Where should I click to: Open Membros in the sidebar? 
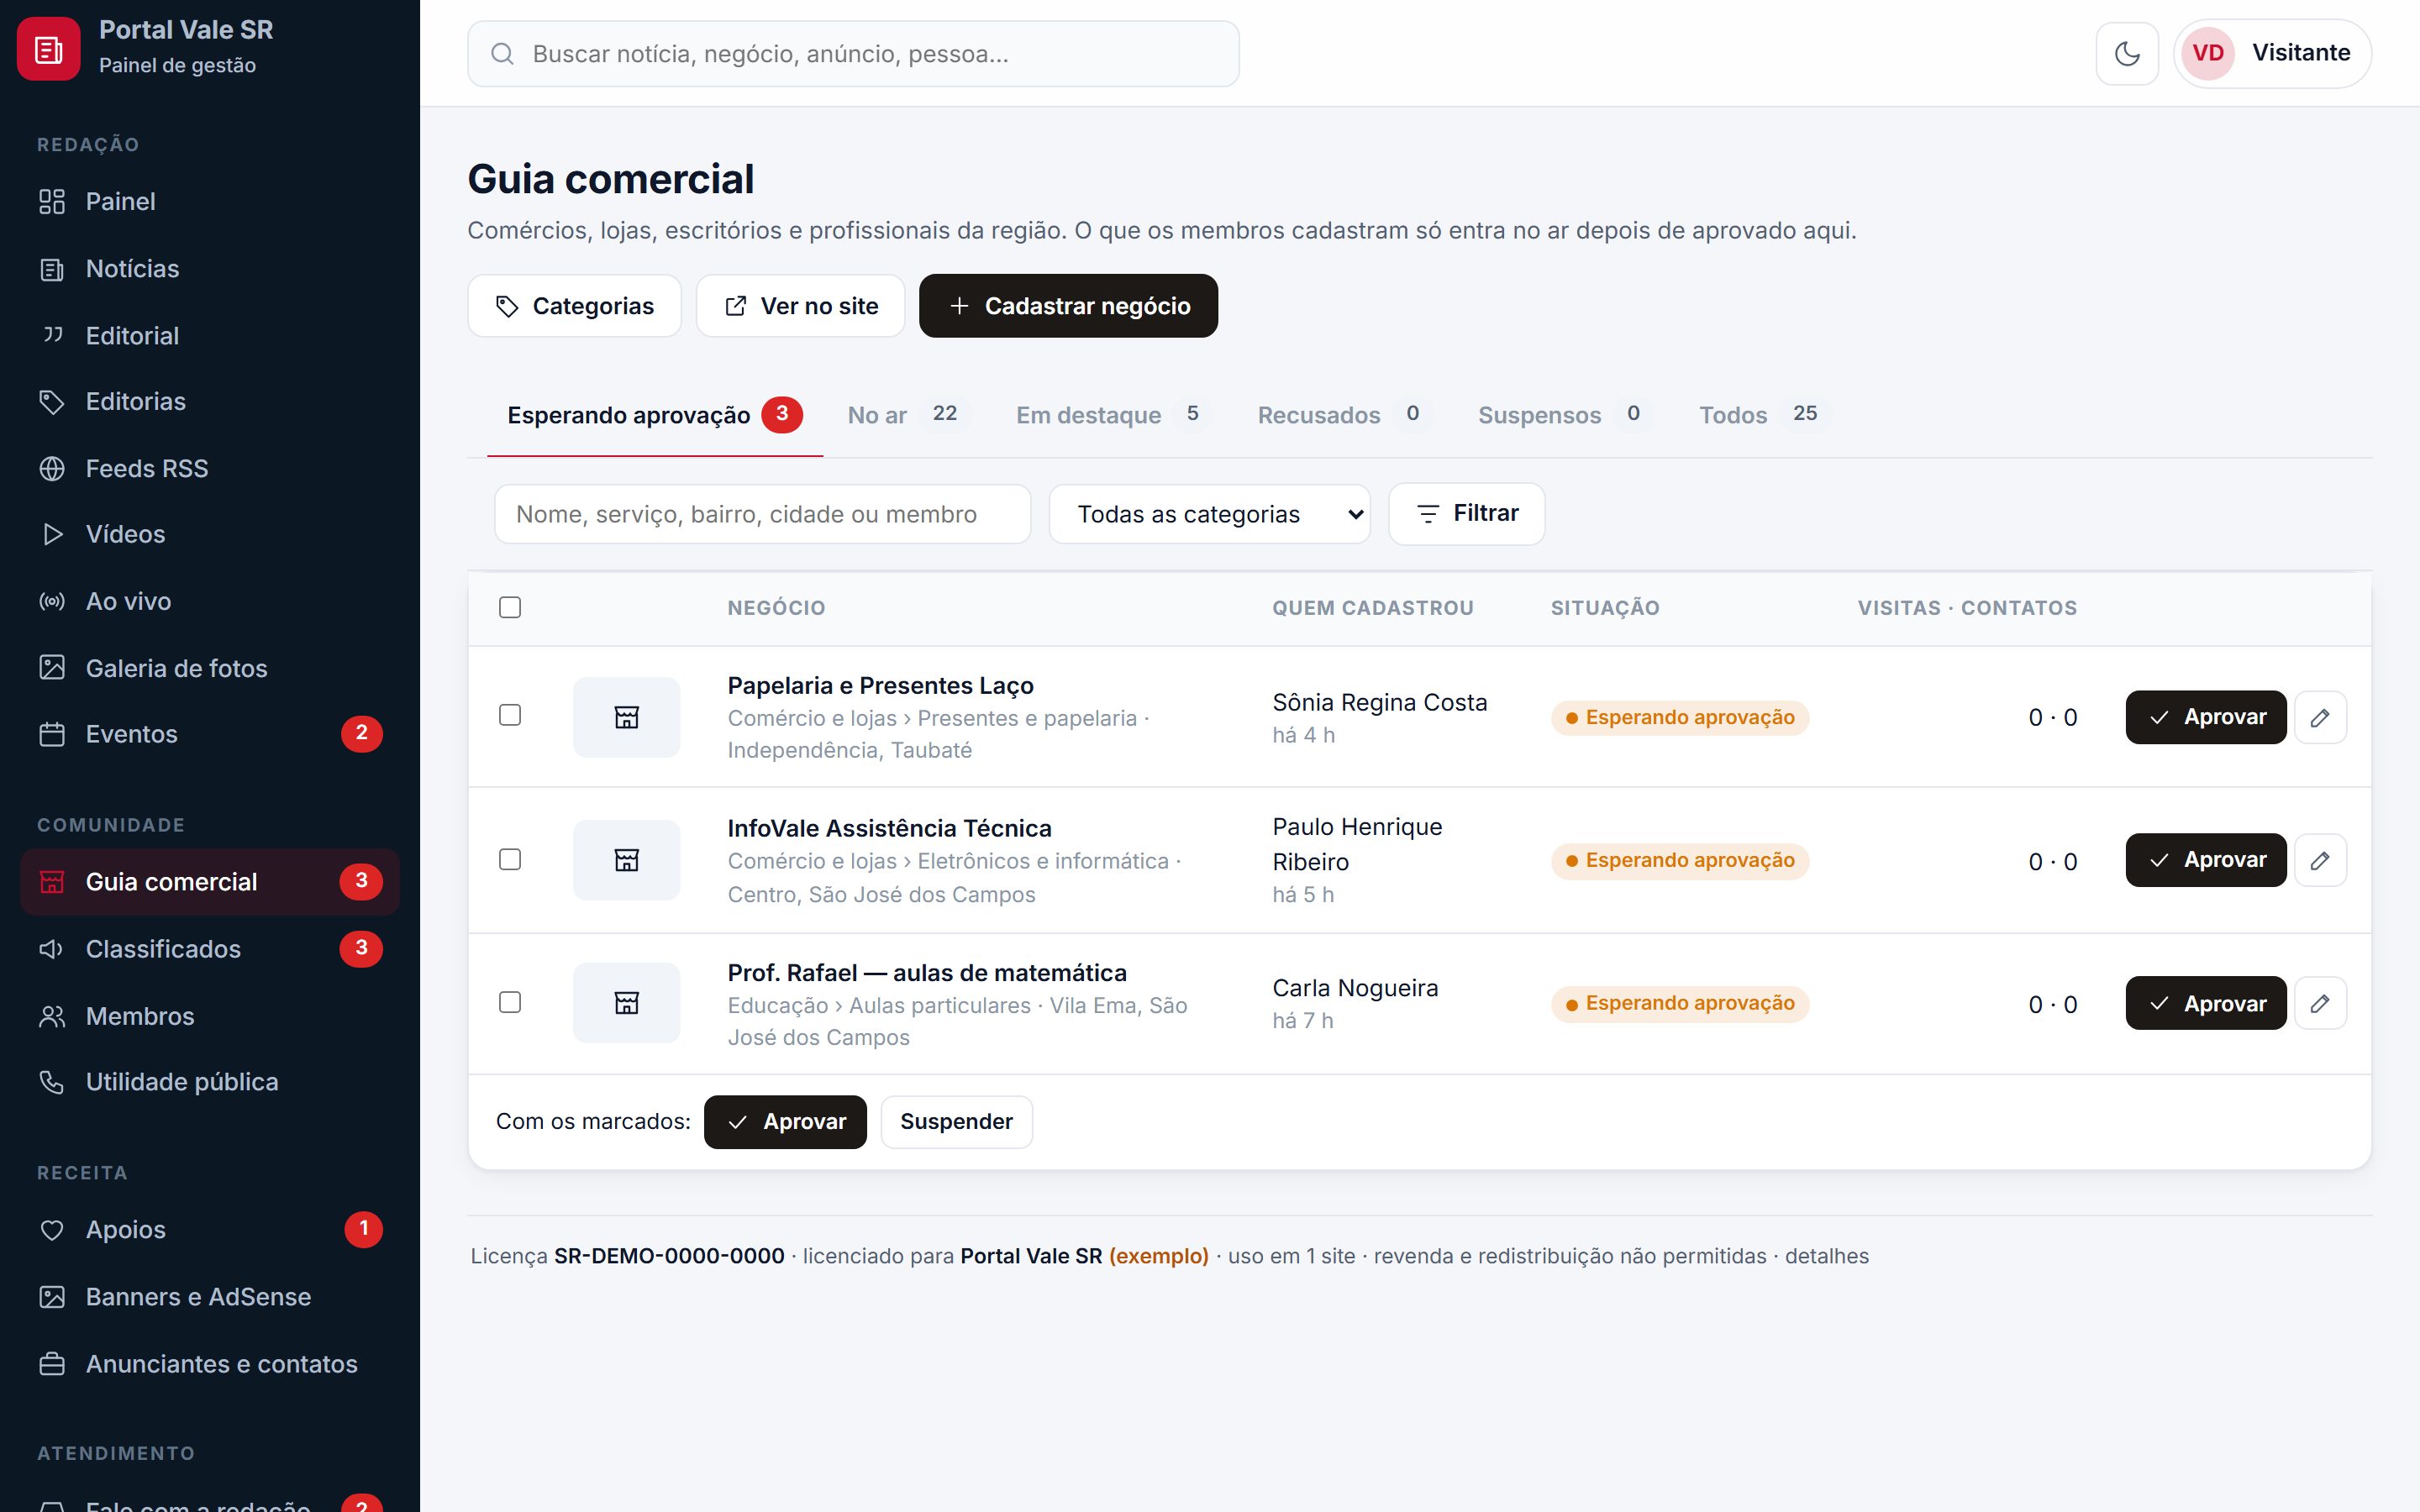tap(210, 1015)
